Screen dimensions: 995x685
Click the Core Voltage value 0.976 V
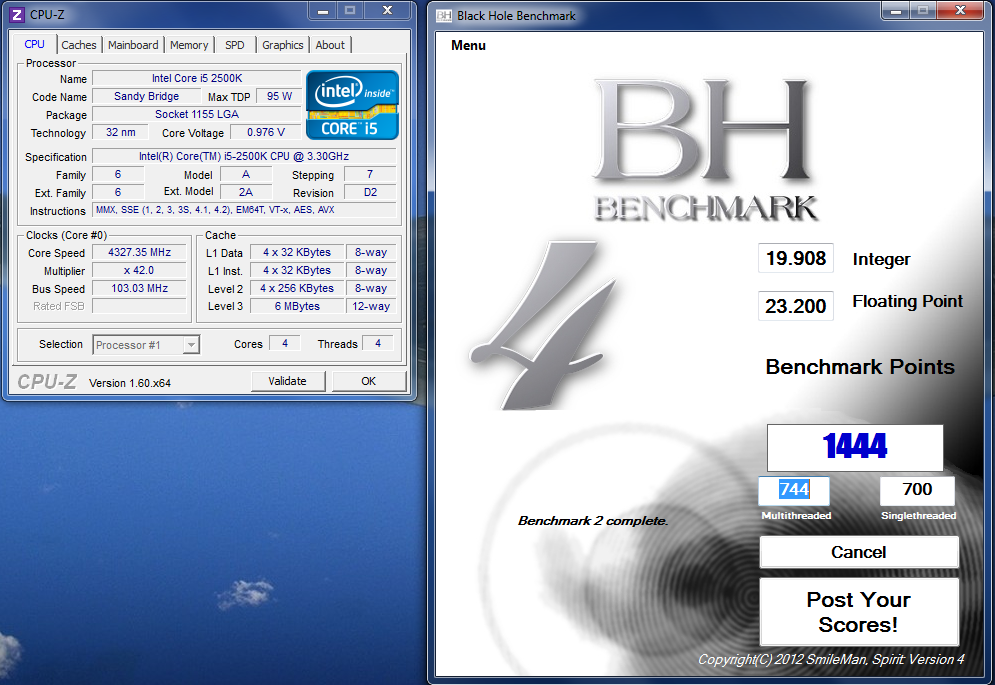pyautogui.click(x=266, y=132)
